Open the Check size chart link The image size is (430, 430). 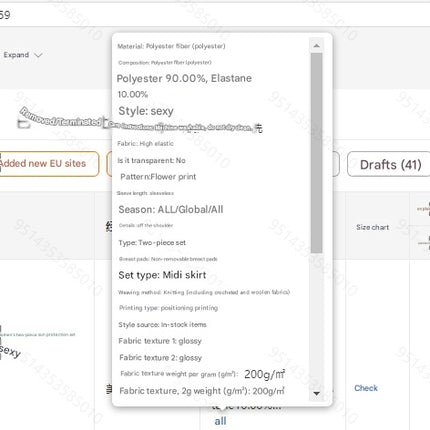[366, 388]
